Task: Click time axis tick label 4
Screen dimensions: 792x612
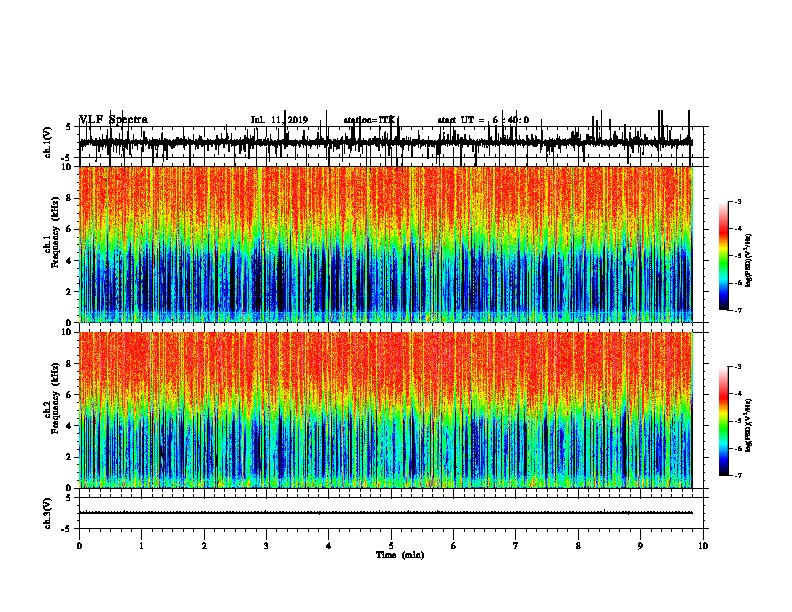Action: [329, 546]
